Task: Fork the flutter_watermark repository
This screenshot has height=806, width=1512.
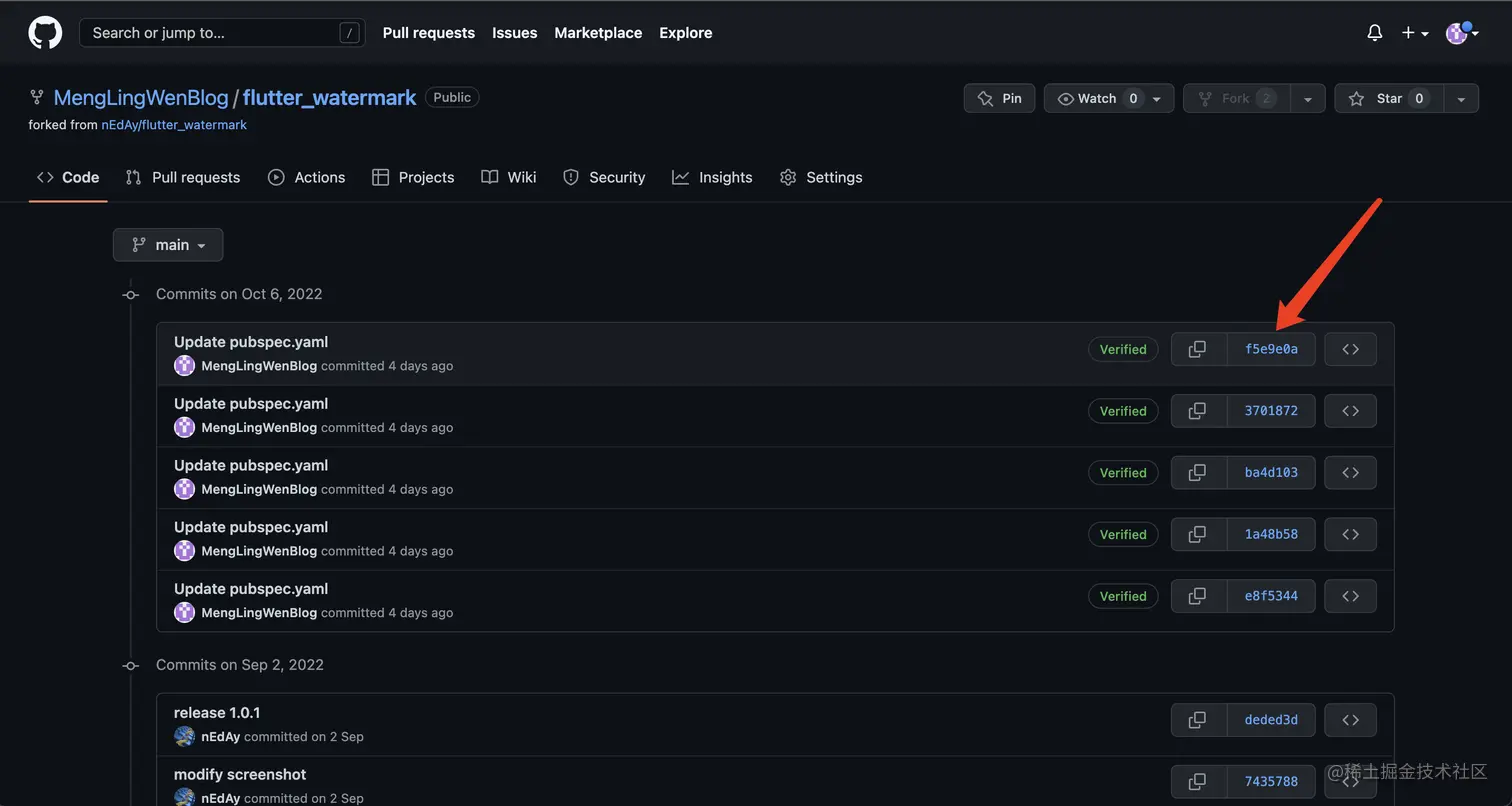Action: pos(1237,98)
